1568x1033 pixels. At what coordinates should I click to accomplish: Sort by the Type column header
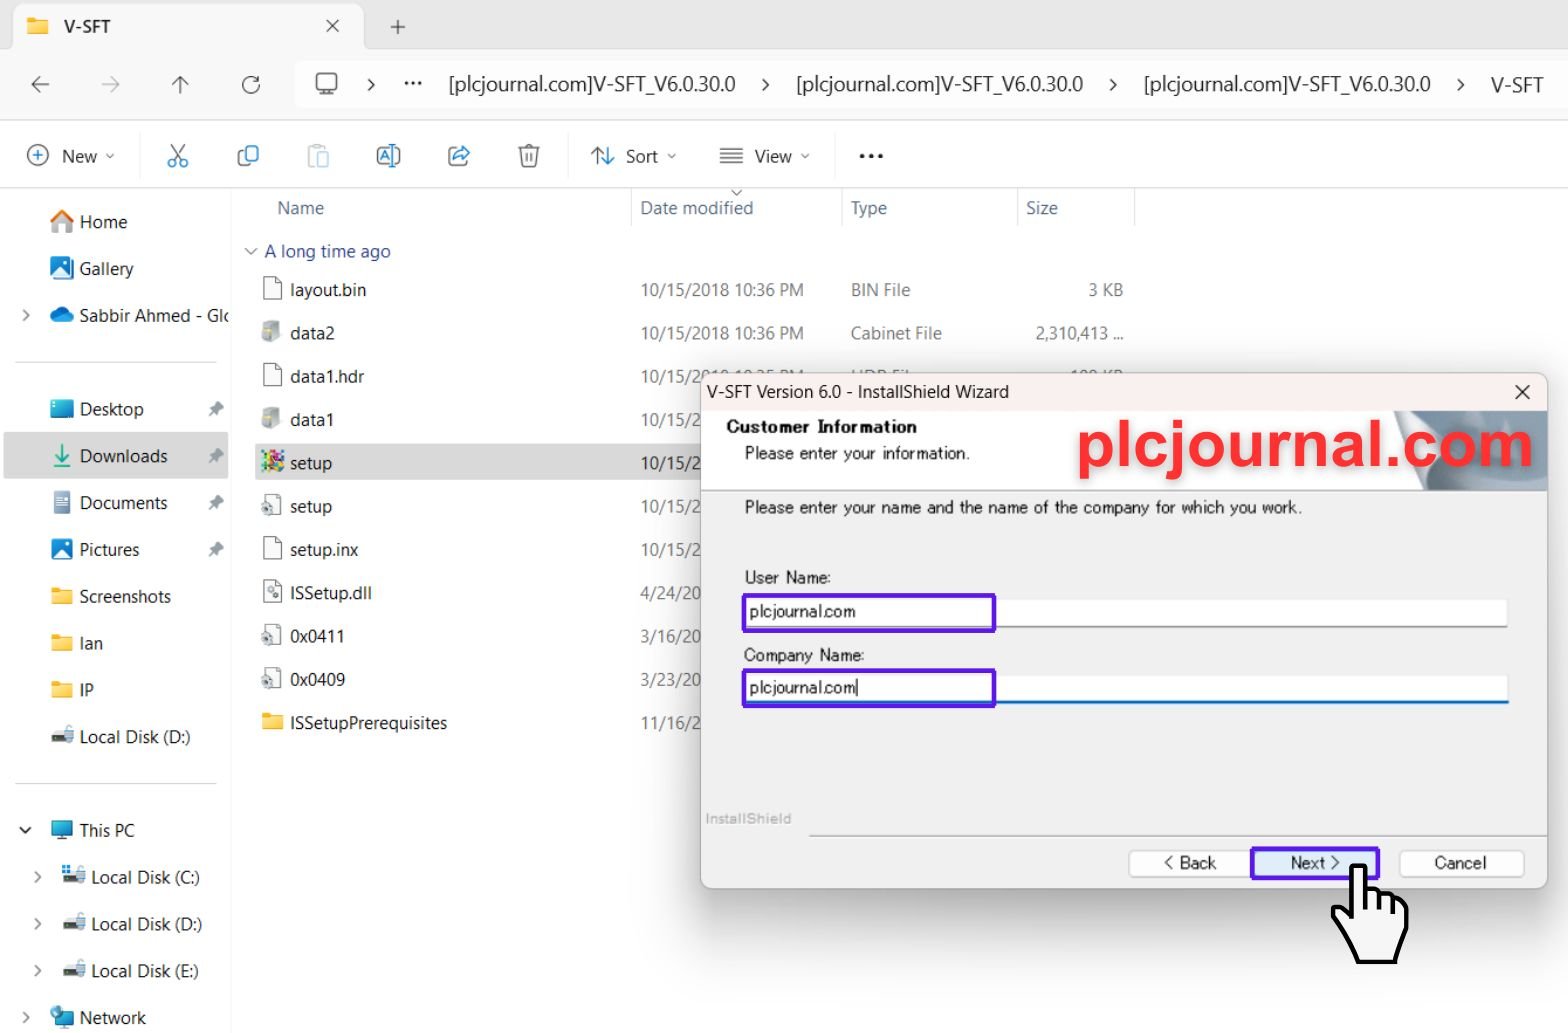[868, 208]
